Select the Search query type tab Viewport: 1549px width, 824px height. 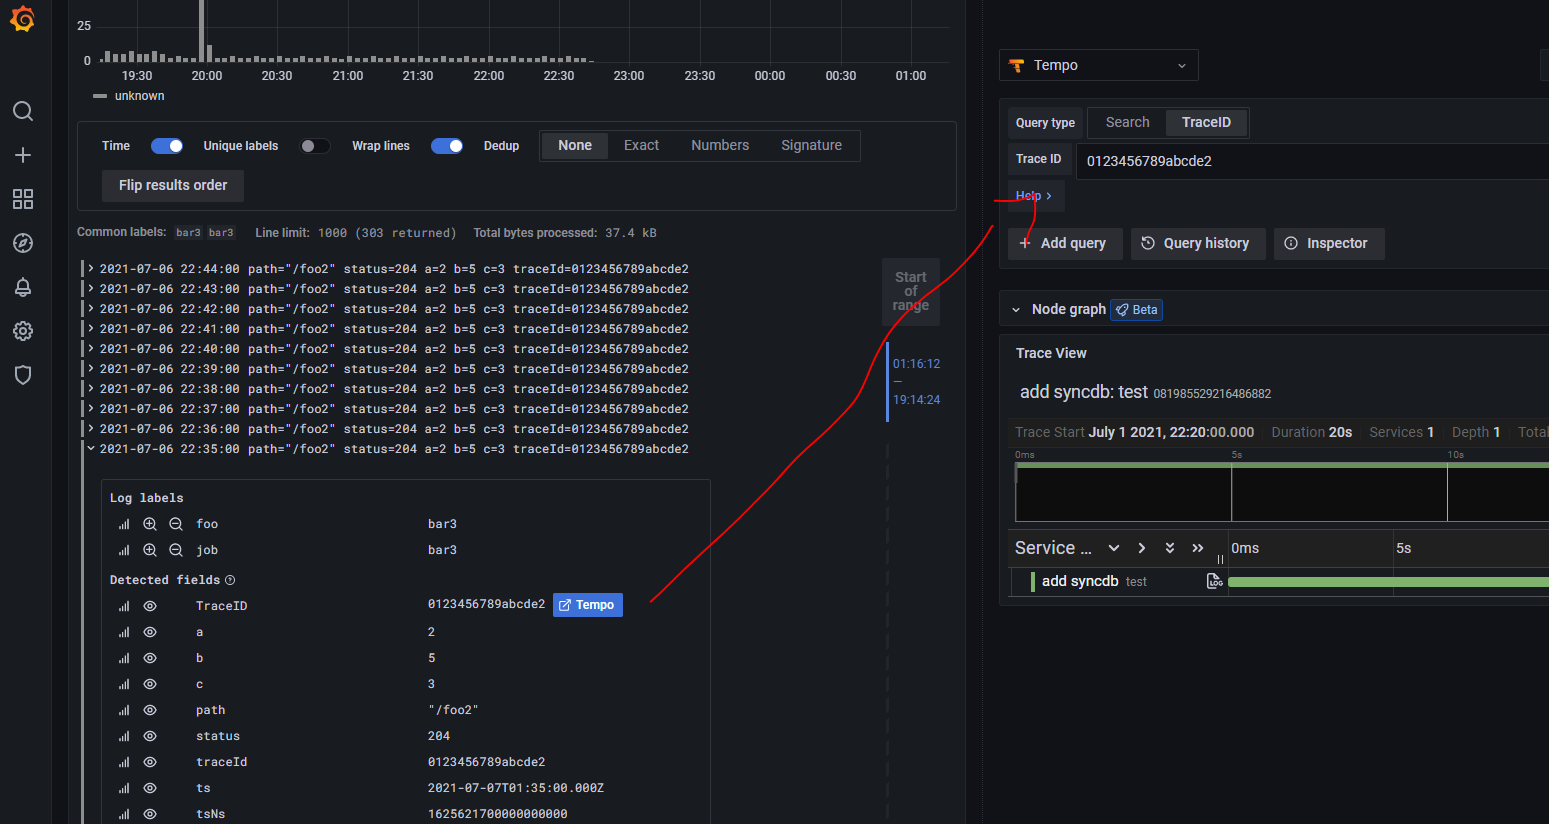[1128, 122]
